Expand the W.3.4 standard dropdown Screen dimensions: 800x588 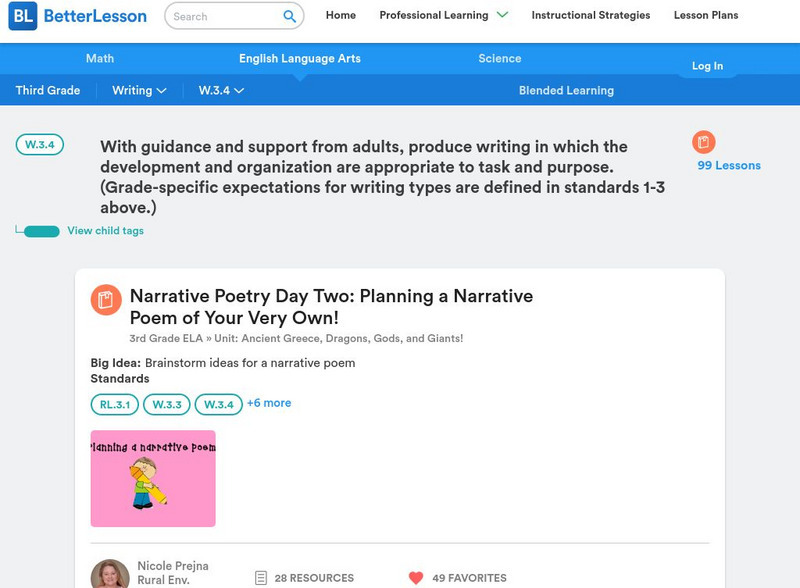click(221, 90)
